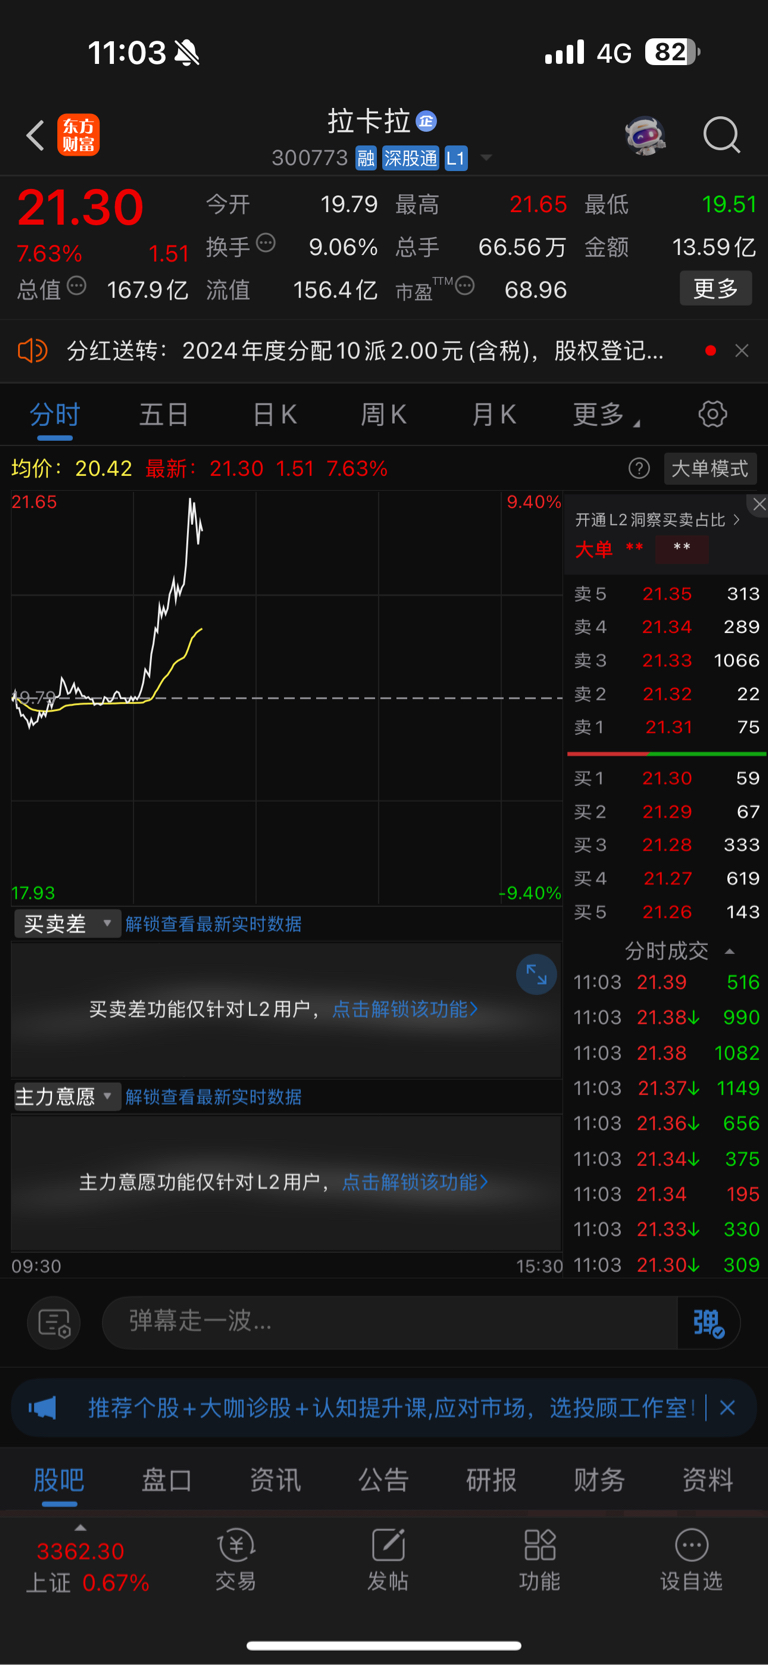Tap the 大单 masked data row

point(641,549)
